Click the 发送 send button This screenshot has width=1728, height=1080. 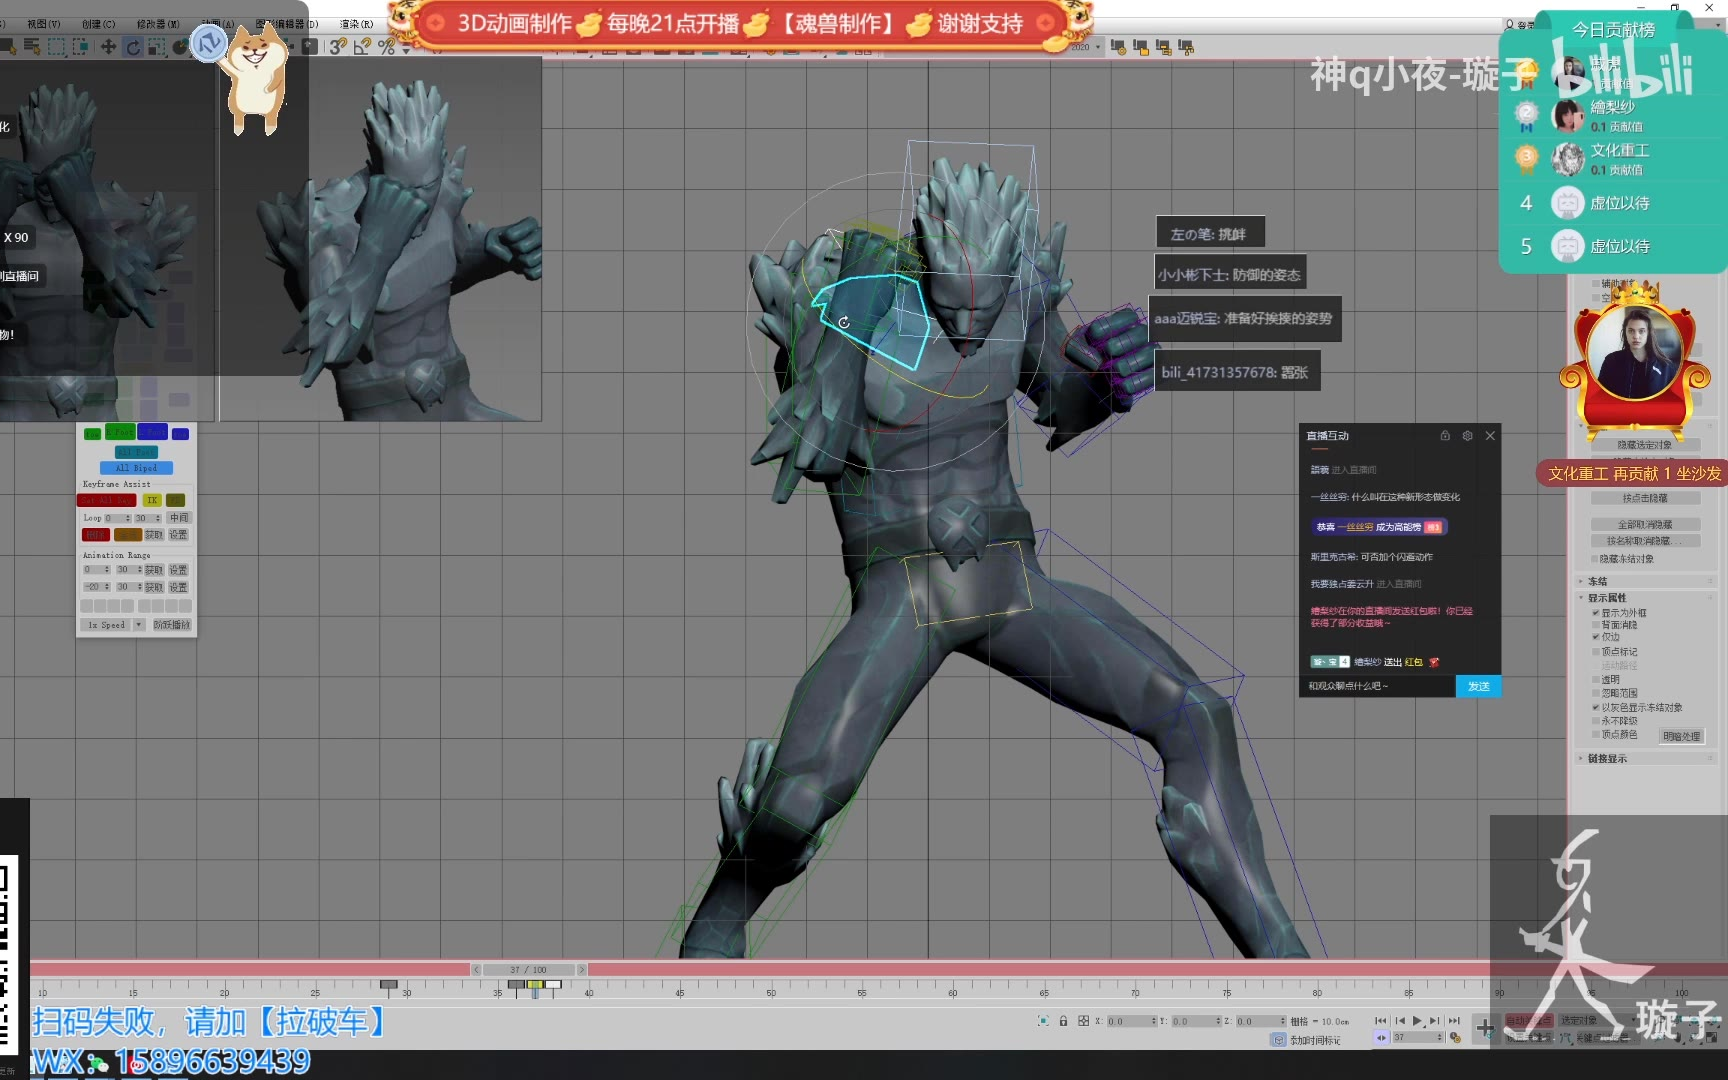[1478, 686]
